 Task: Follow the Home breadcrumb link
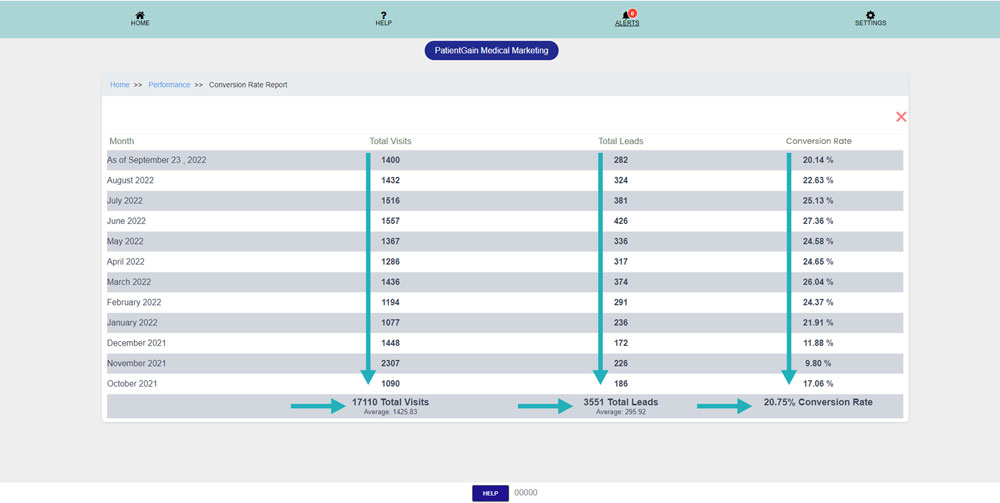pos(119,85)
